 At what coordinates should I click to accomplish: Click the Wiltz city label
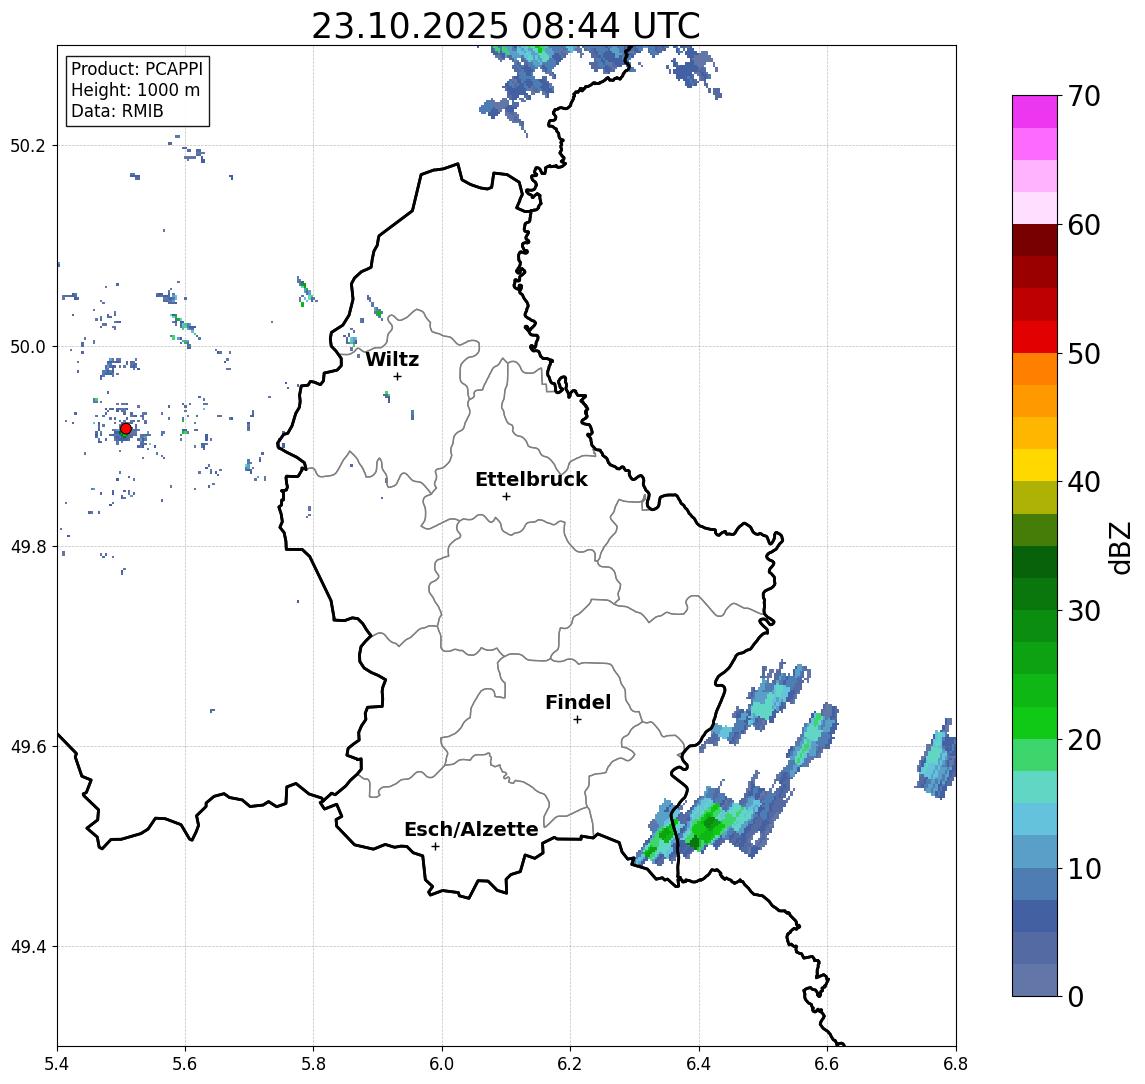(x=392, y=359)
